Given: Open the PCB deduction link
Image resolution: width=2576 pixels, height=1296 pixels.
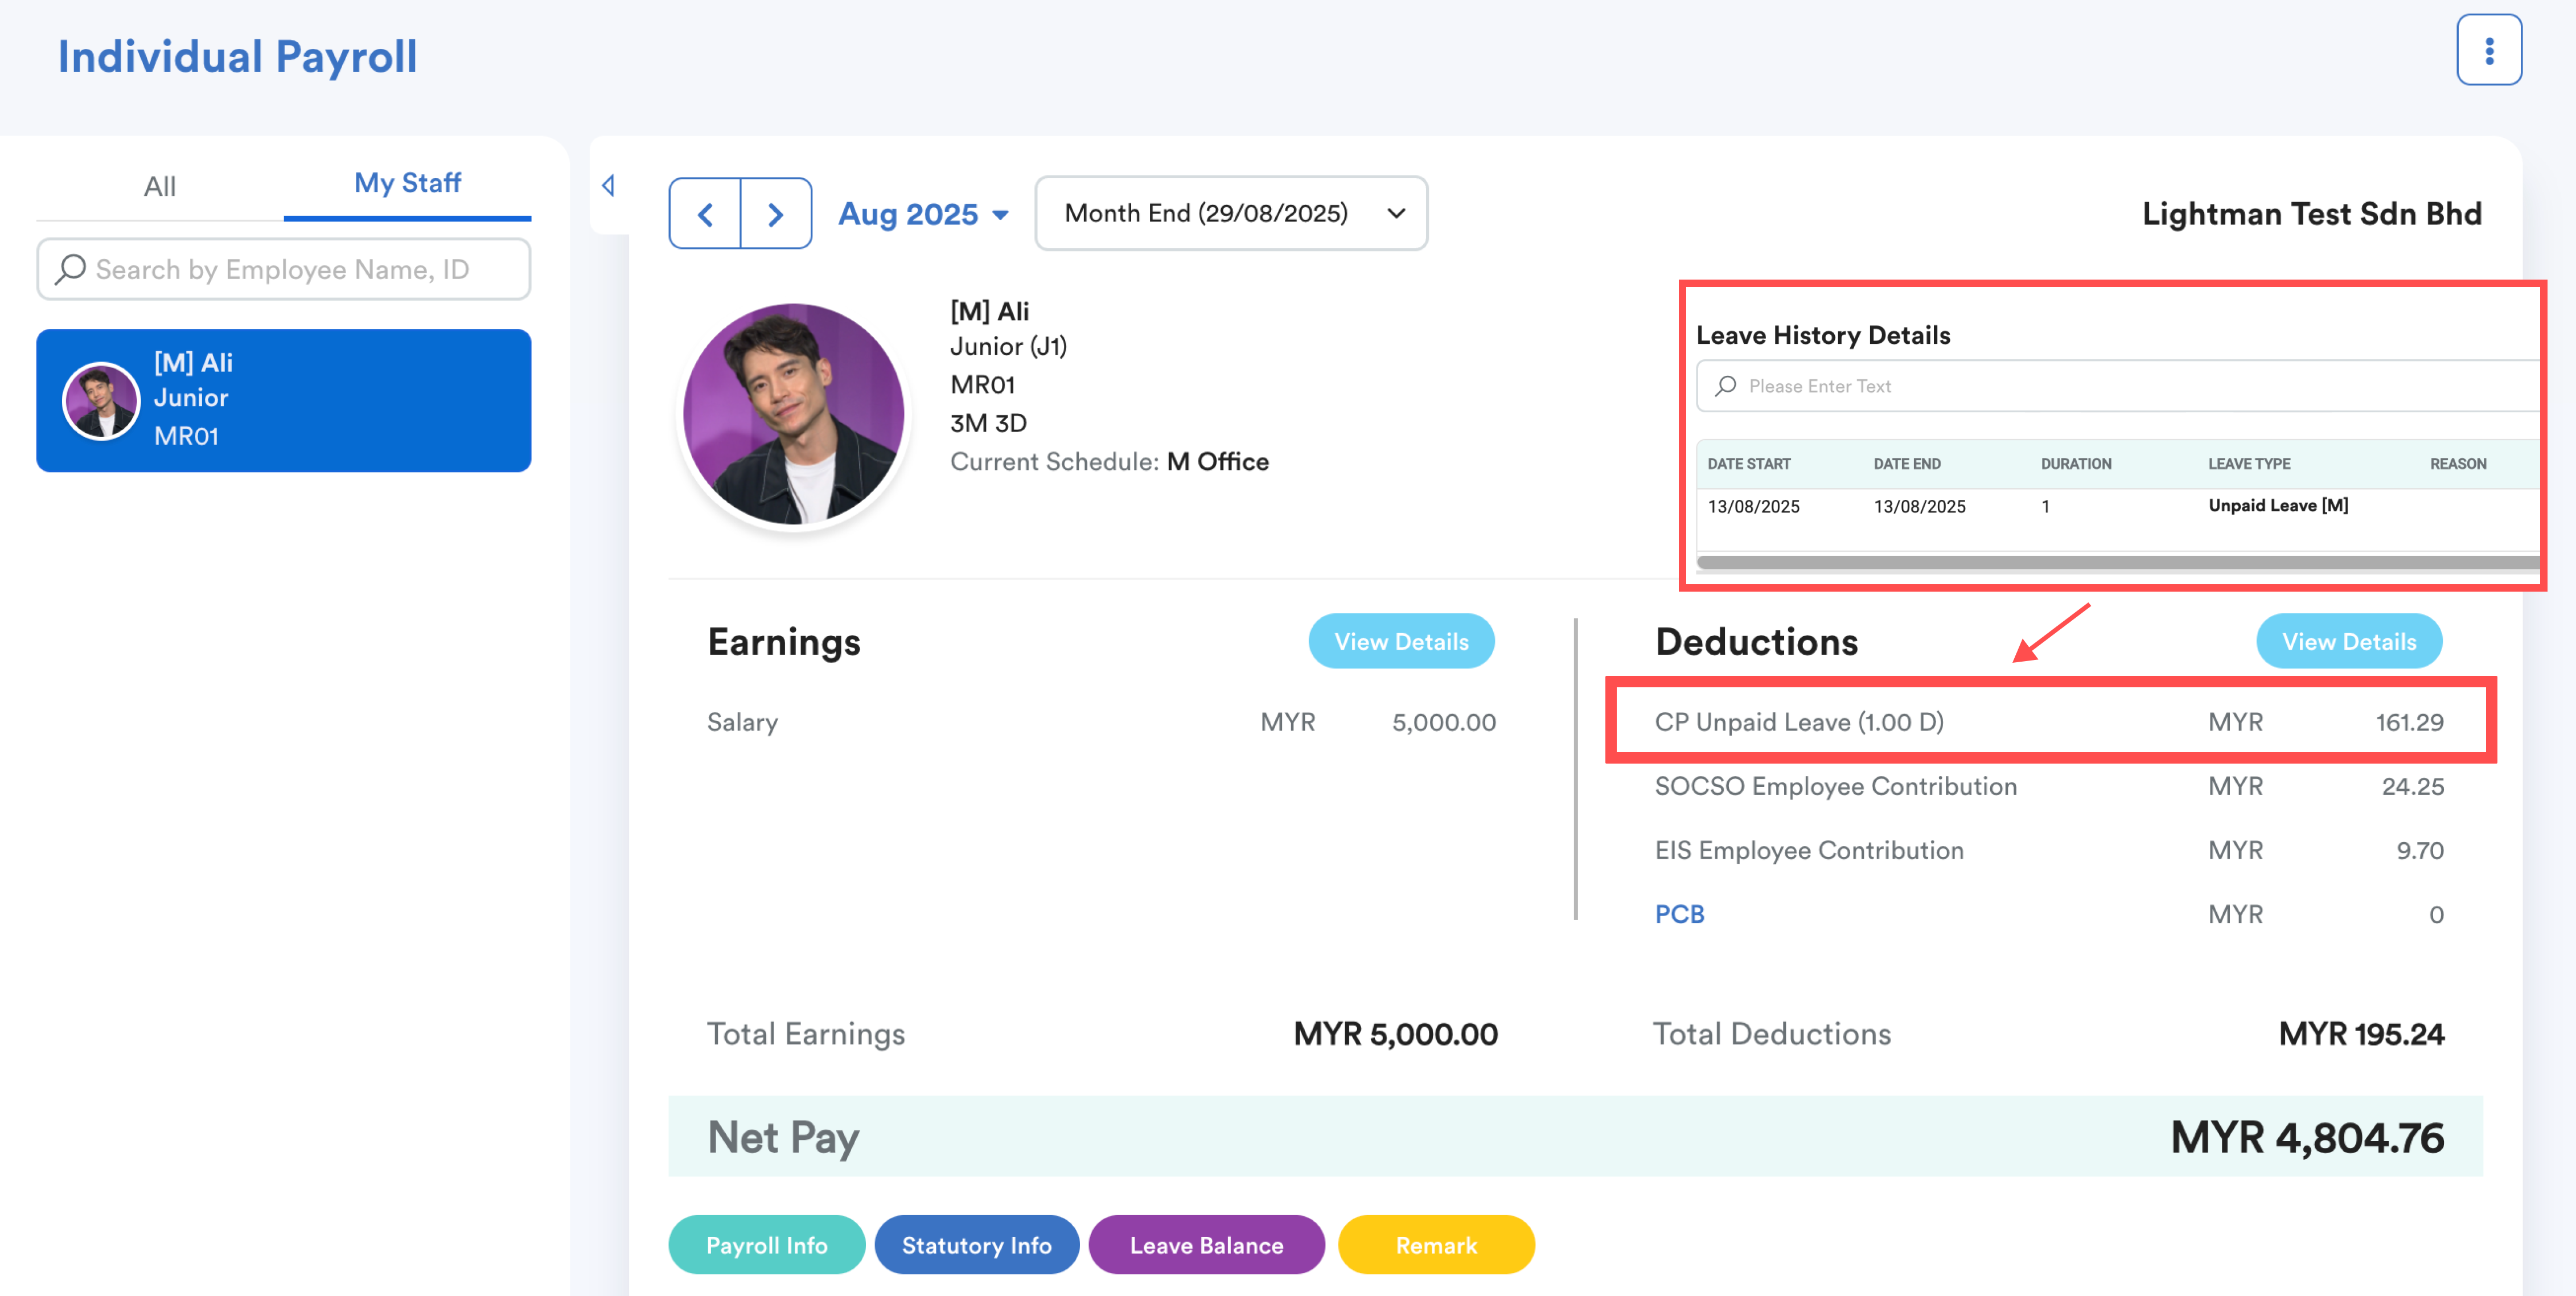Looking at the screenshot, I should click(1679, 914).
